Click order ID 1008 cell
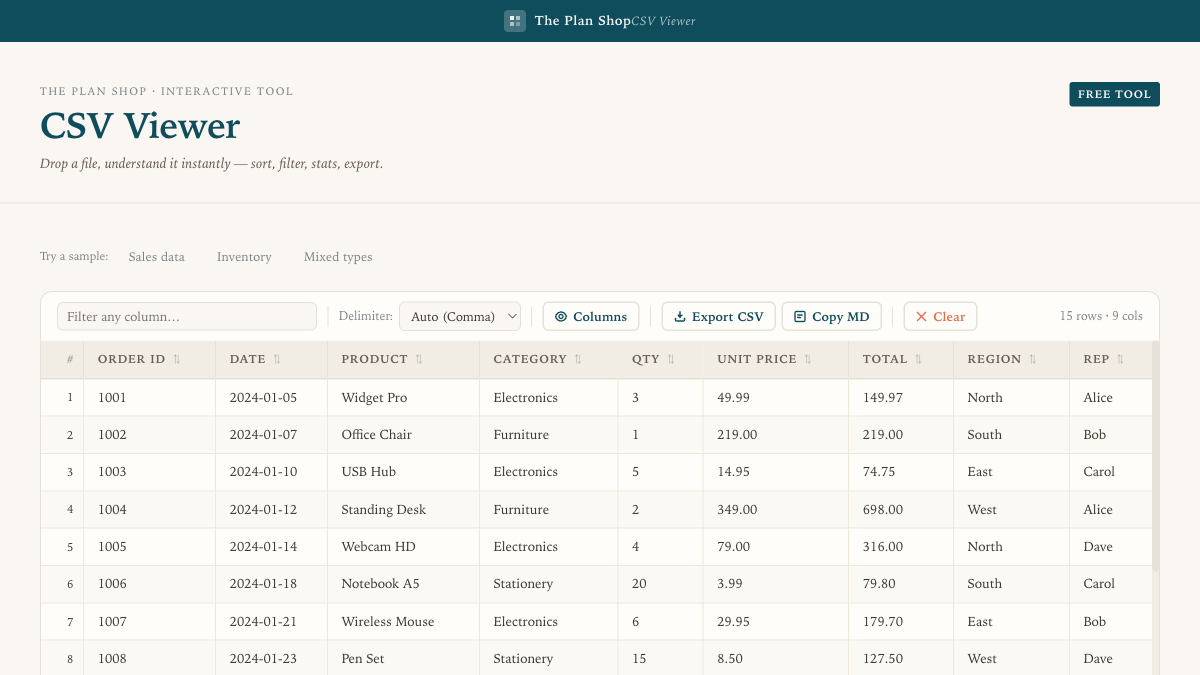The image size is (1200, 675). (x=150, y=659)
